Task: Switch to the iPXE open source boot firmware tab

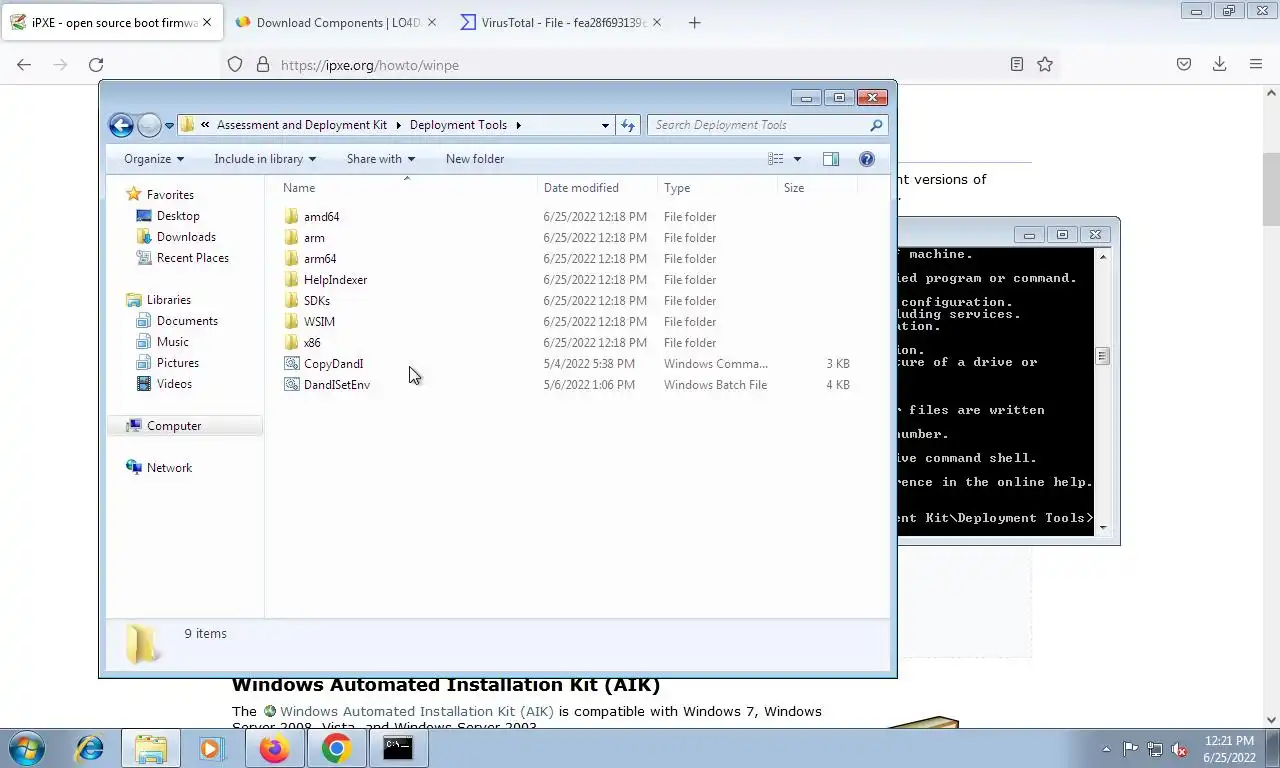Action: coord(111,22)
